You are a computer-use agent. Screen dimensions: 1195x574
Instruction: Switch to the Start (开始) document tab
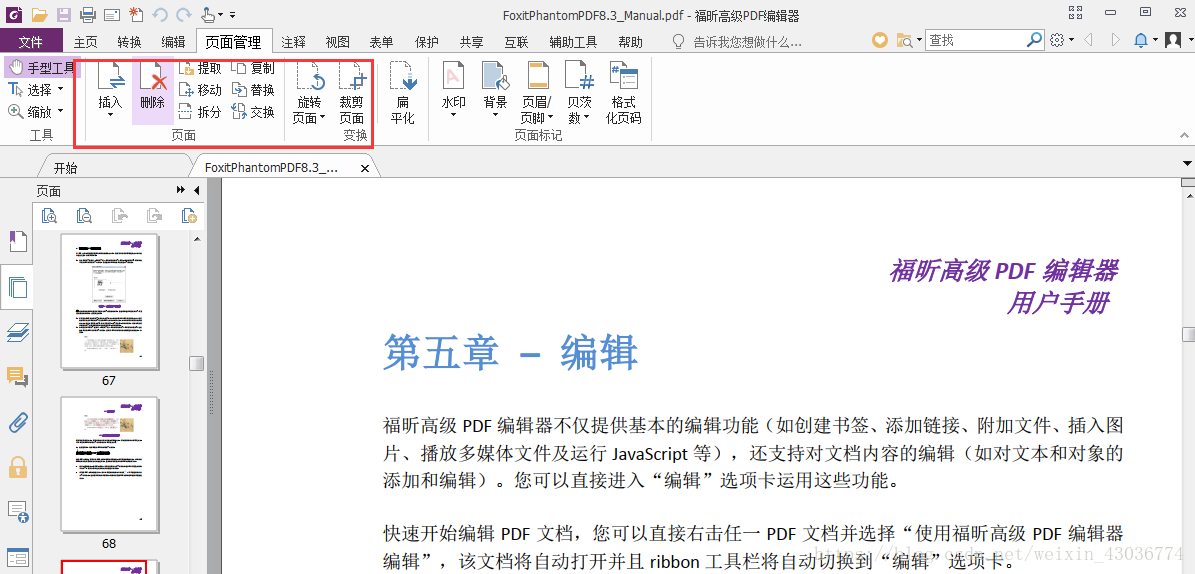[66, 168]
